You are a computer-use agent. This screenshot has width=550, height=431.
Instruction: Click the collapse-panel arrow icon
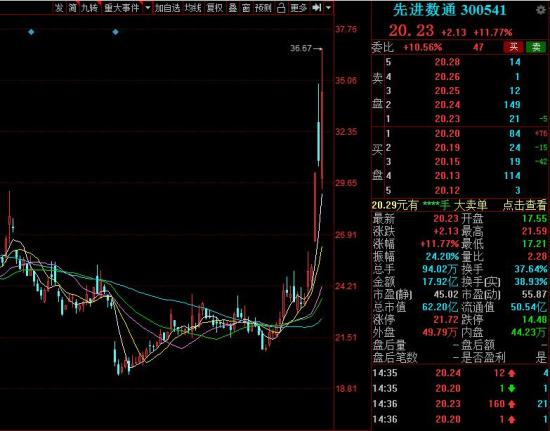click(x=317, y=8)
